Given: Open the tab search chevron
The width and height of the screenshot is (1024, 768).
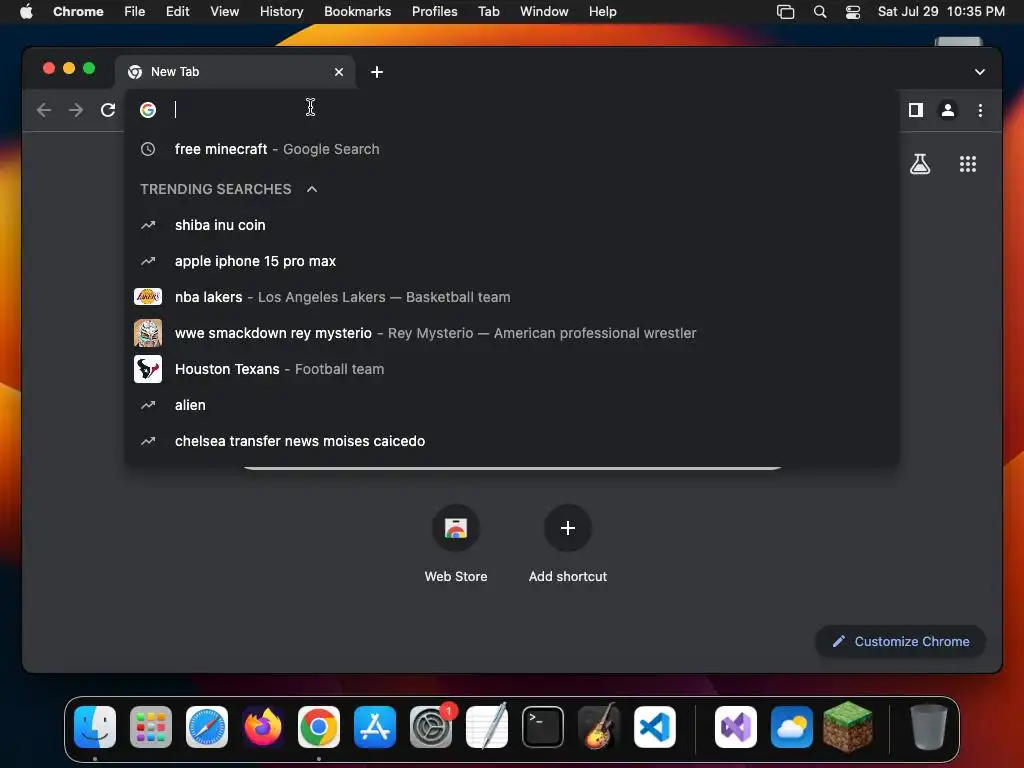Looking at the screenshot, I should click(x=980, y=72).
